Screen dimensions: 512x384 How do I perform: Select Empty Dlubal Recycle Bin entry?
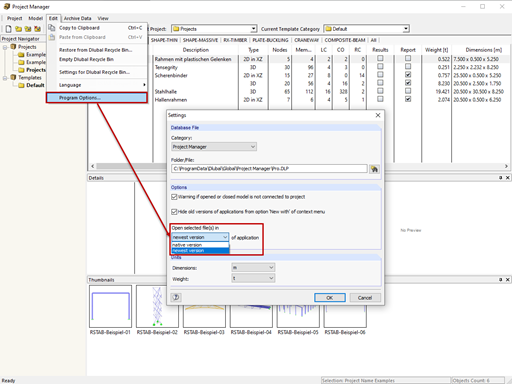[x=97, y=59]
